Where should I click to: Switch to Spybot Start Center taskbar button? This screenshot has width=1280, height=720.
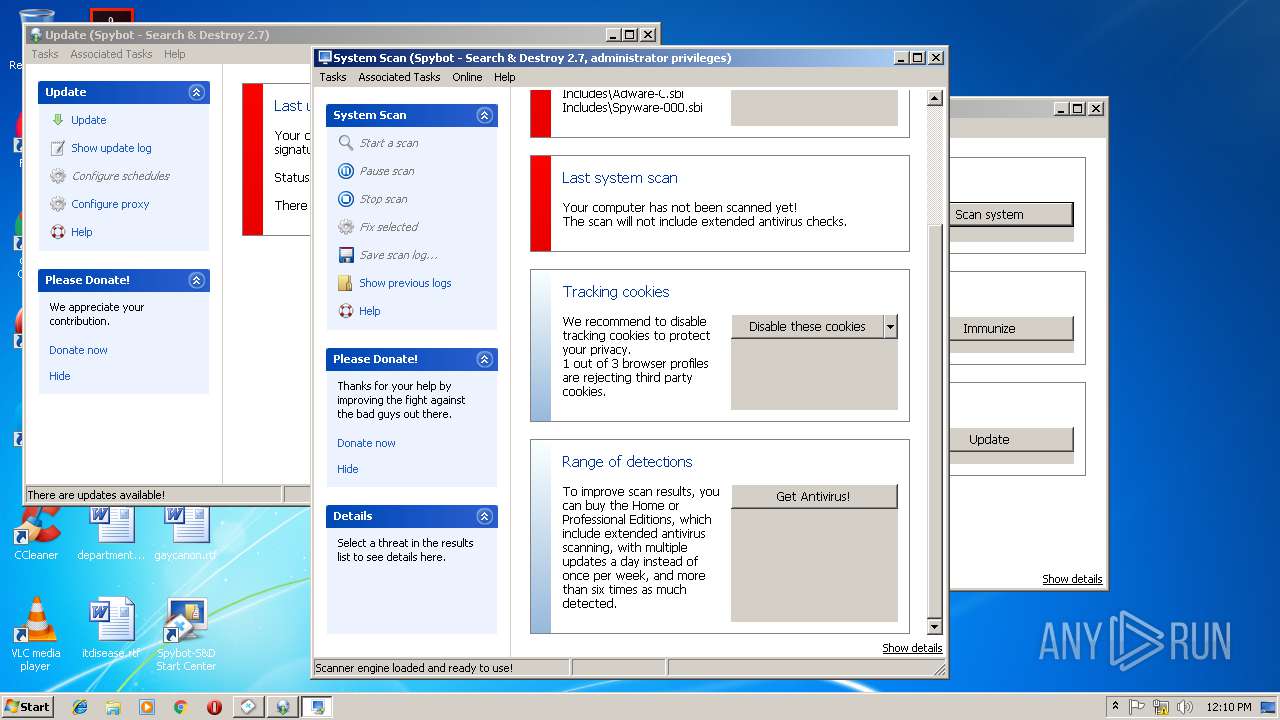[x=249, y=707]
